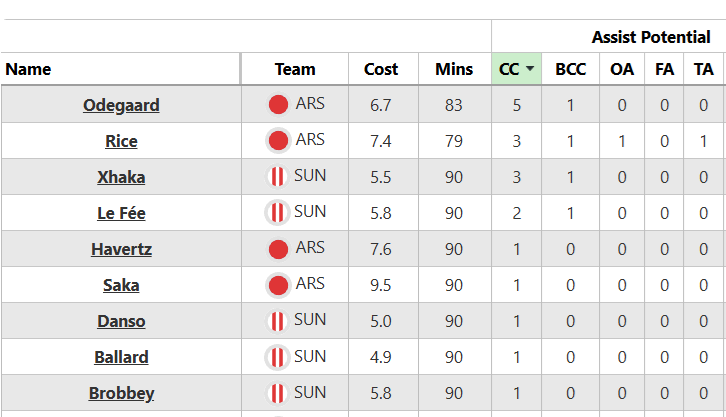Click Arsenal badge icon in Odegaard row
This screenshot has width=726, height=417.
click(278, 104)
